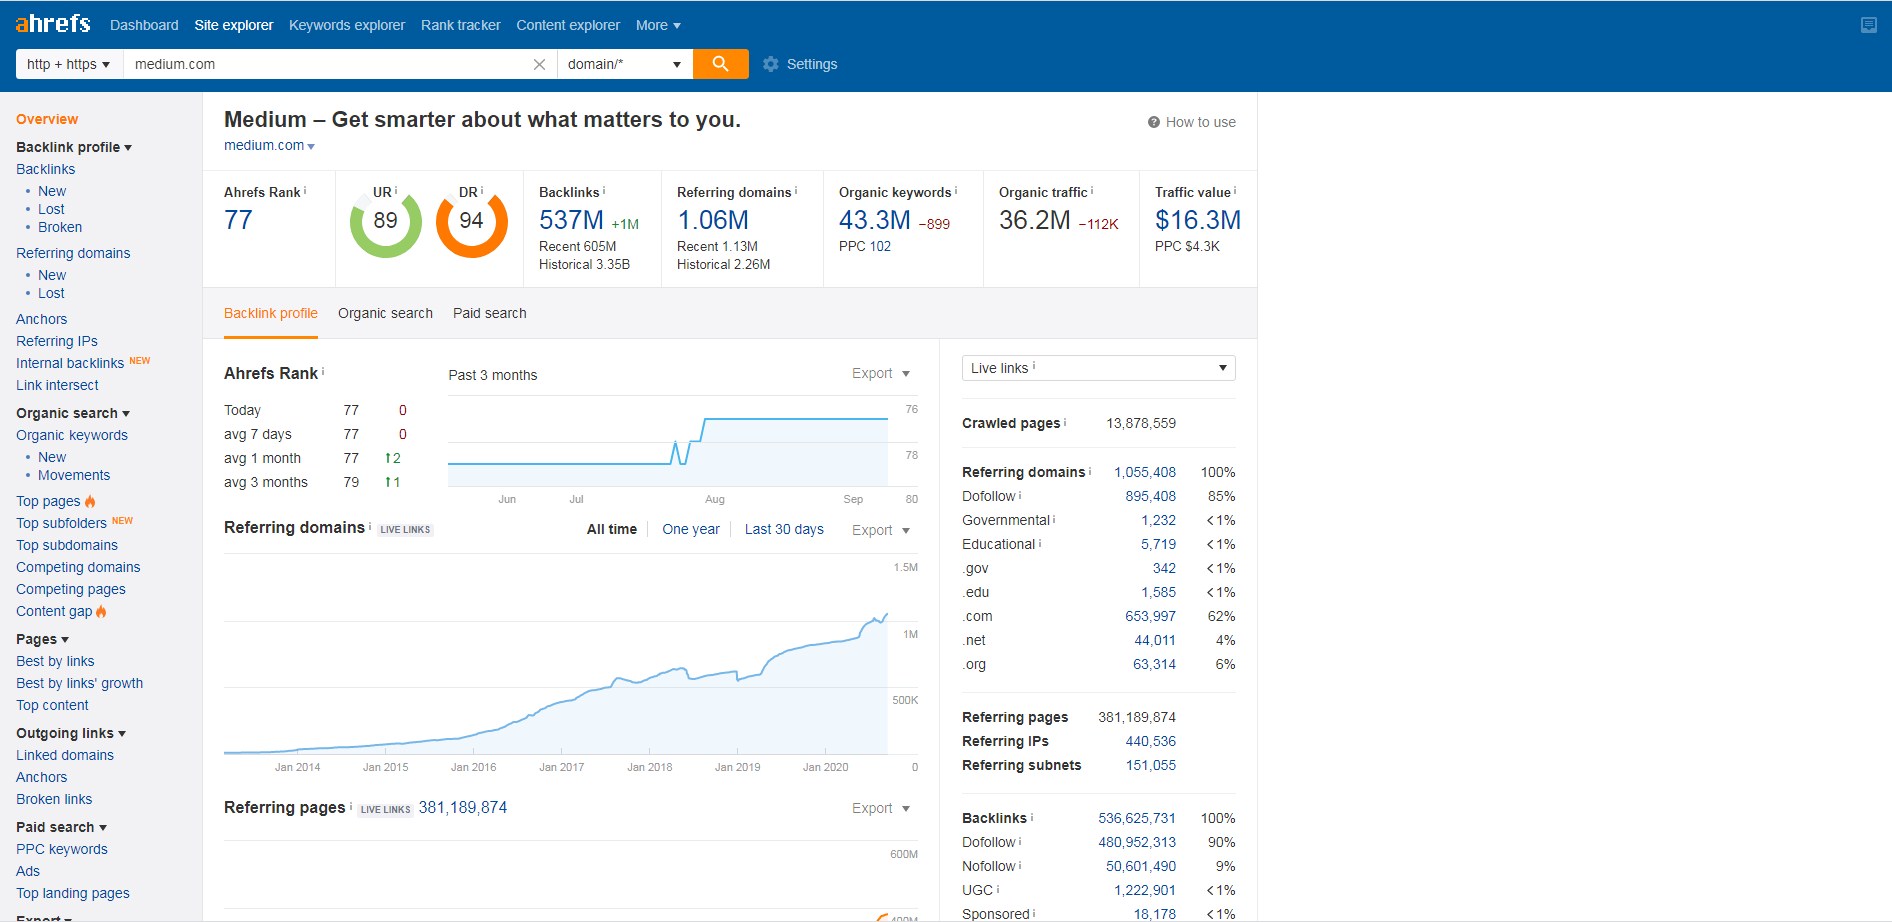The image size is (1892, 922).
Task: Click the DR 94 orange rating gauge
Action: coord(471,222)
